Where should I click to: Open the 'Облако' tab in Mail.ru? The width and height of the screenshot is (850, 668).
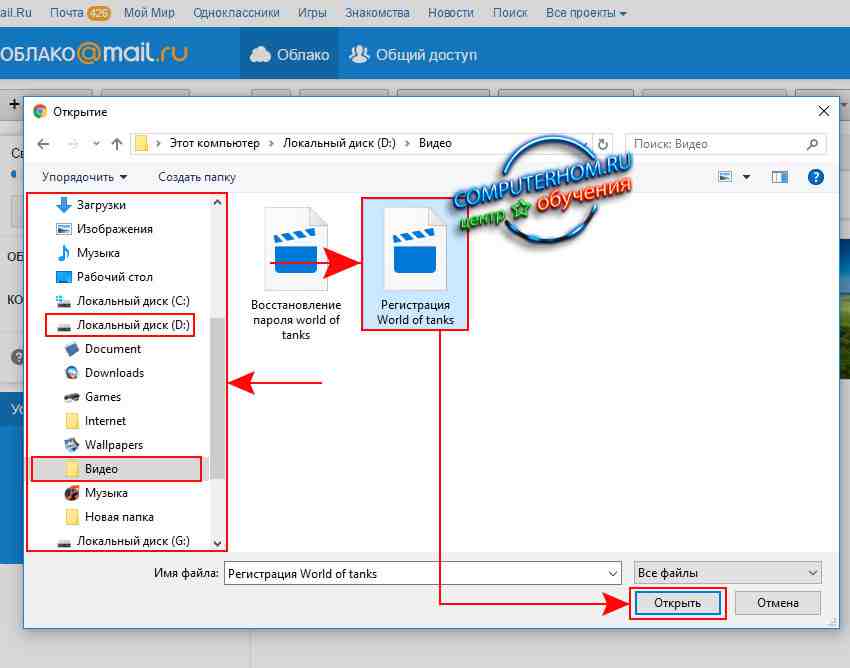(x=289, y=55)
